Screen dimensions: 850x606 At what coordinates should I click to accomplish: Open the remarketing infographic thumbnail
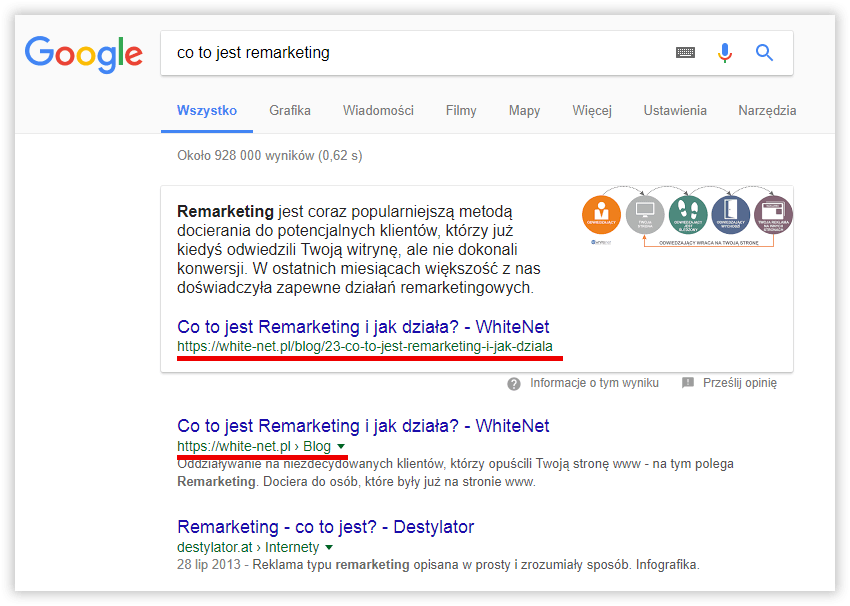(687, 216)
